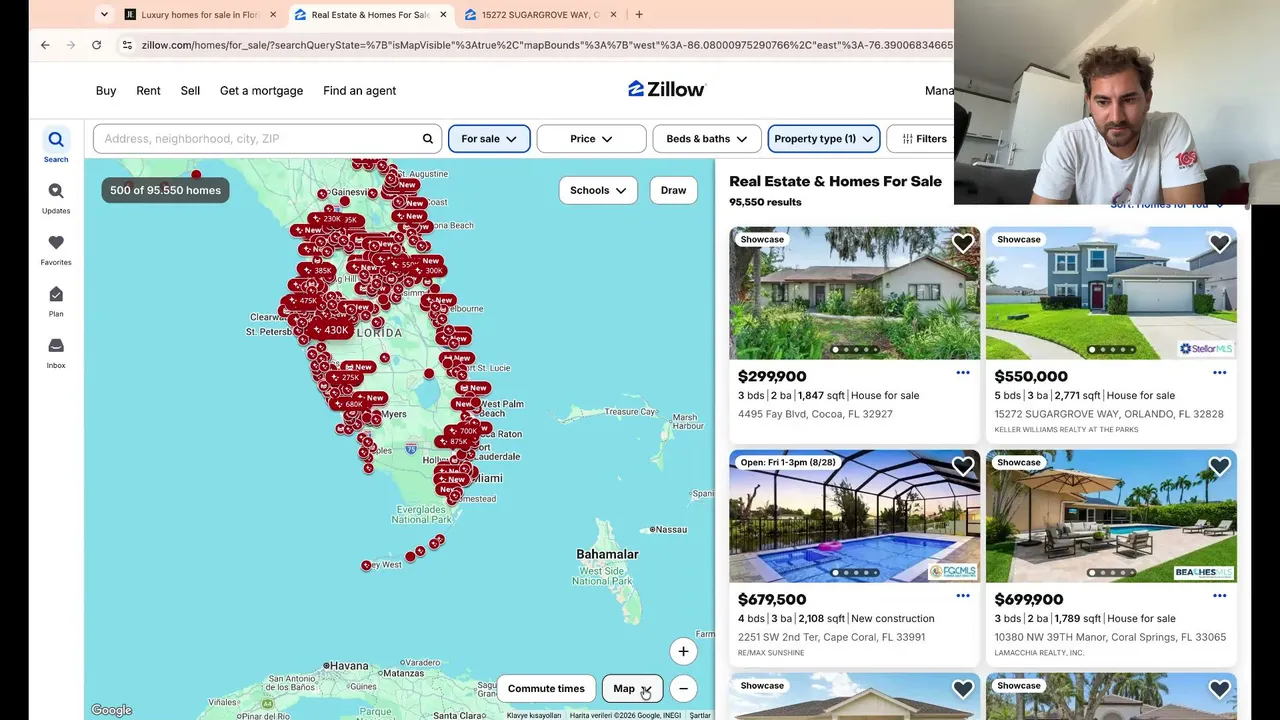Open the three-dot menu for the $550,000 listing
This screenshot has width=1280, height=720.
point(1220,373)
